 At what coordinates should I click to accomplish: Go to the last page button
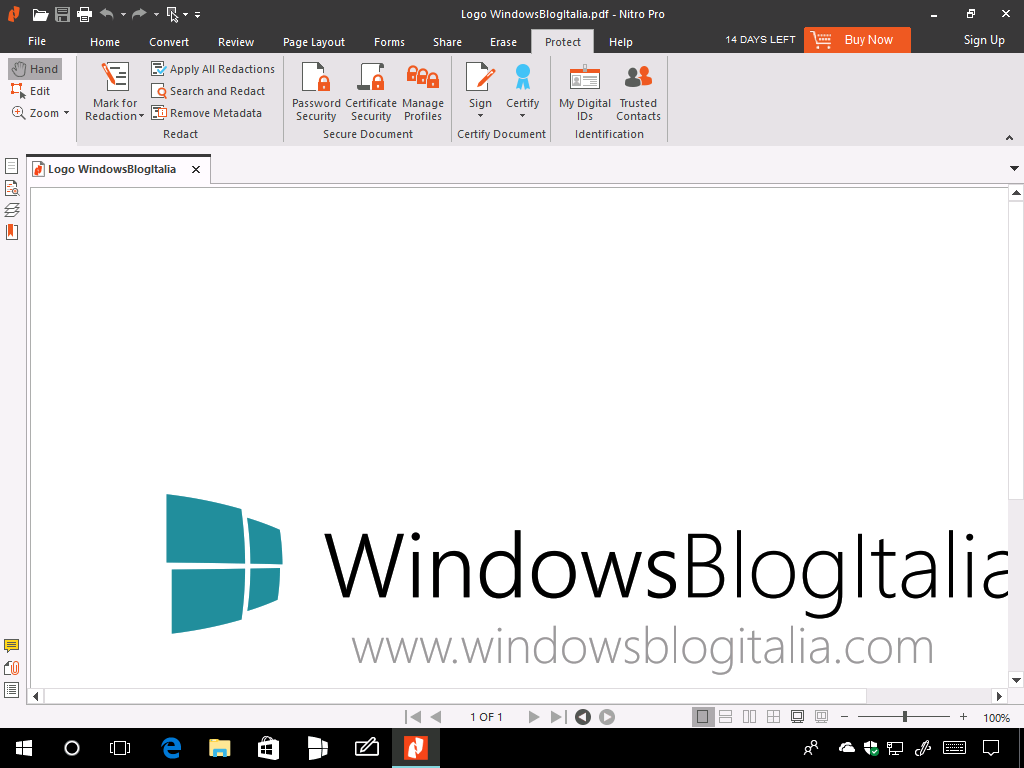coord(558,717)
